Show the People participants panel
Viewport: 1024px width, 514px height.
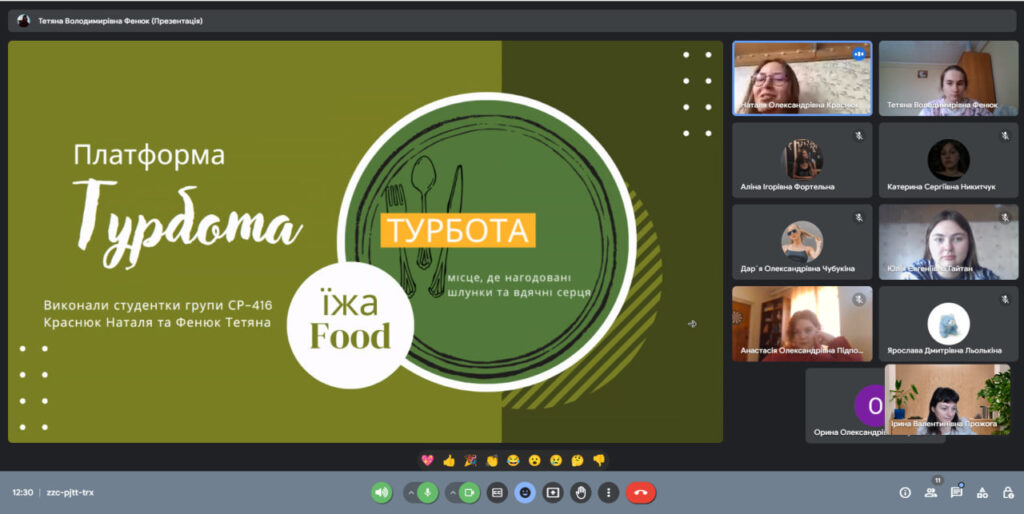(x=931, y=492)
